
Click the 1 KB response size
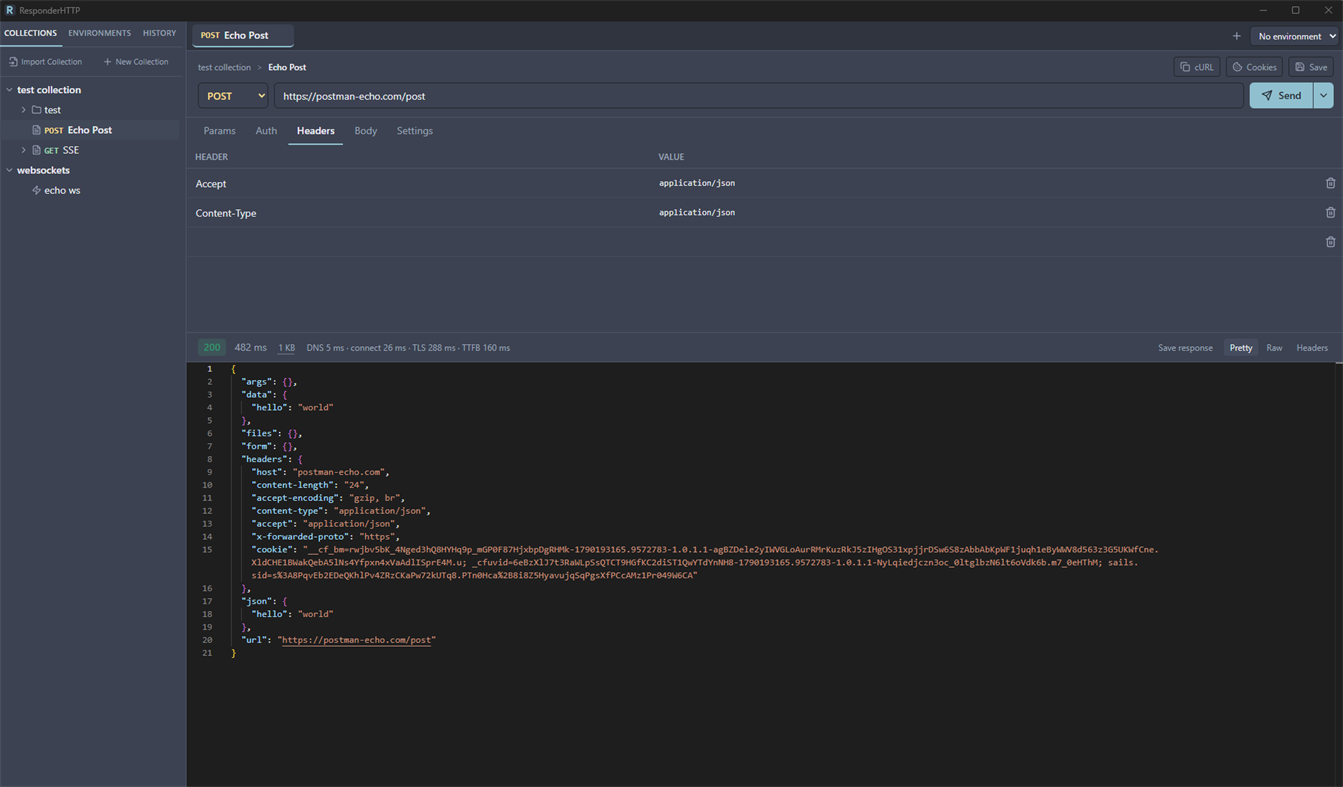point(286,348)
